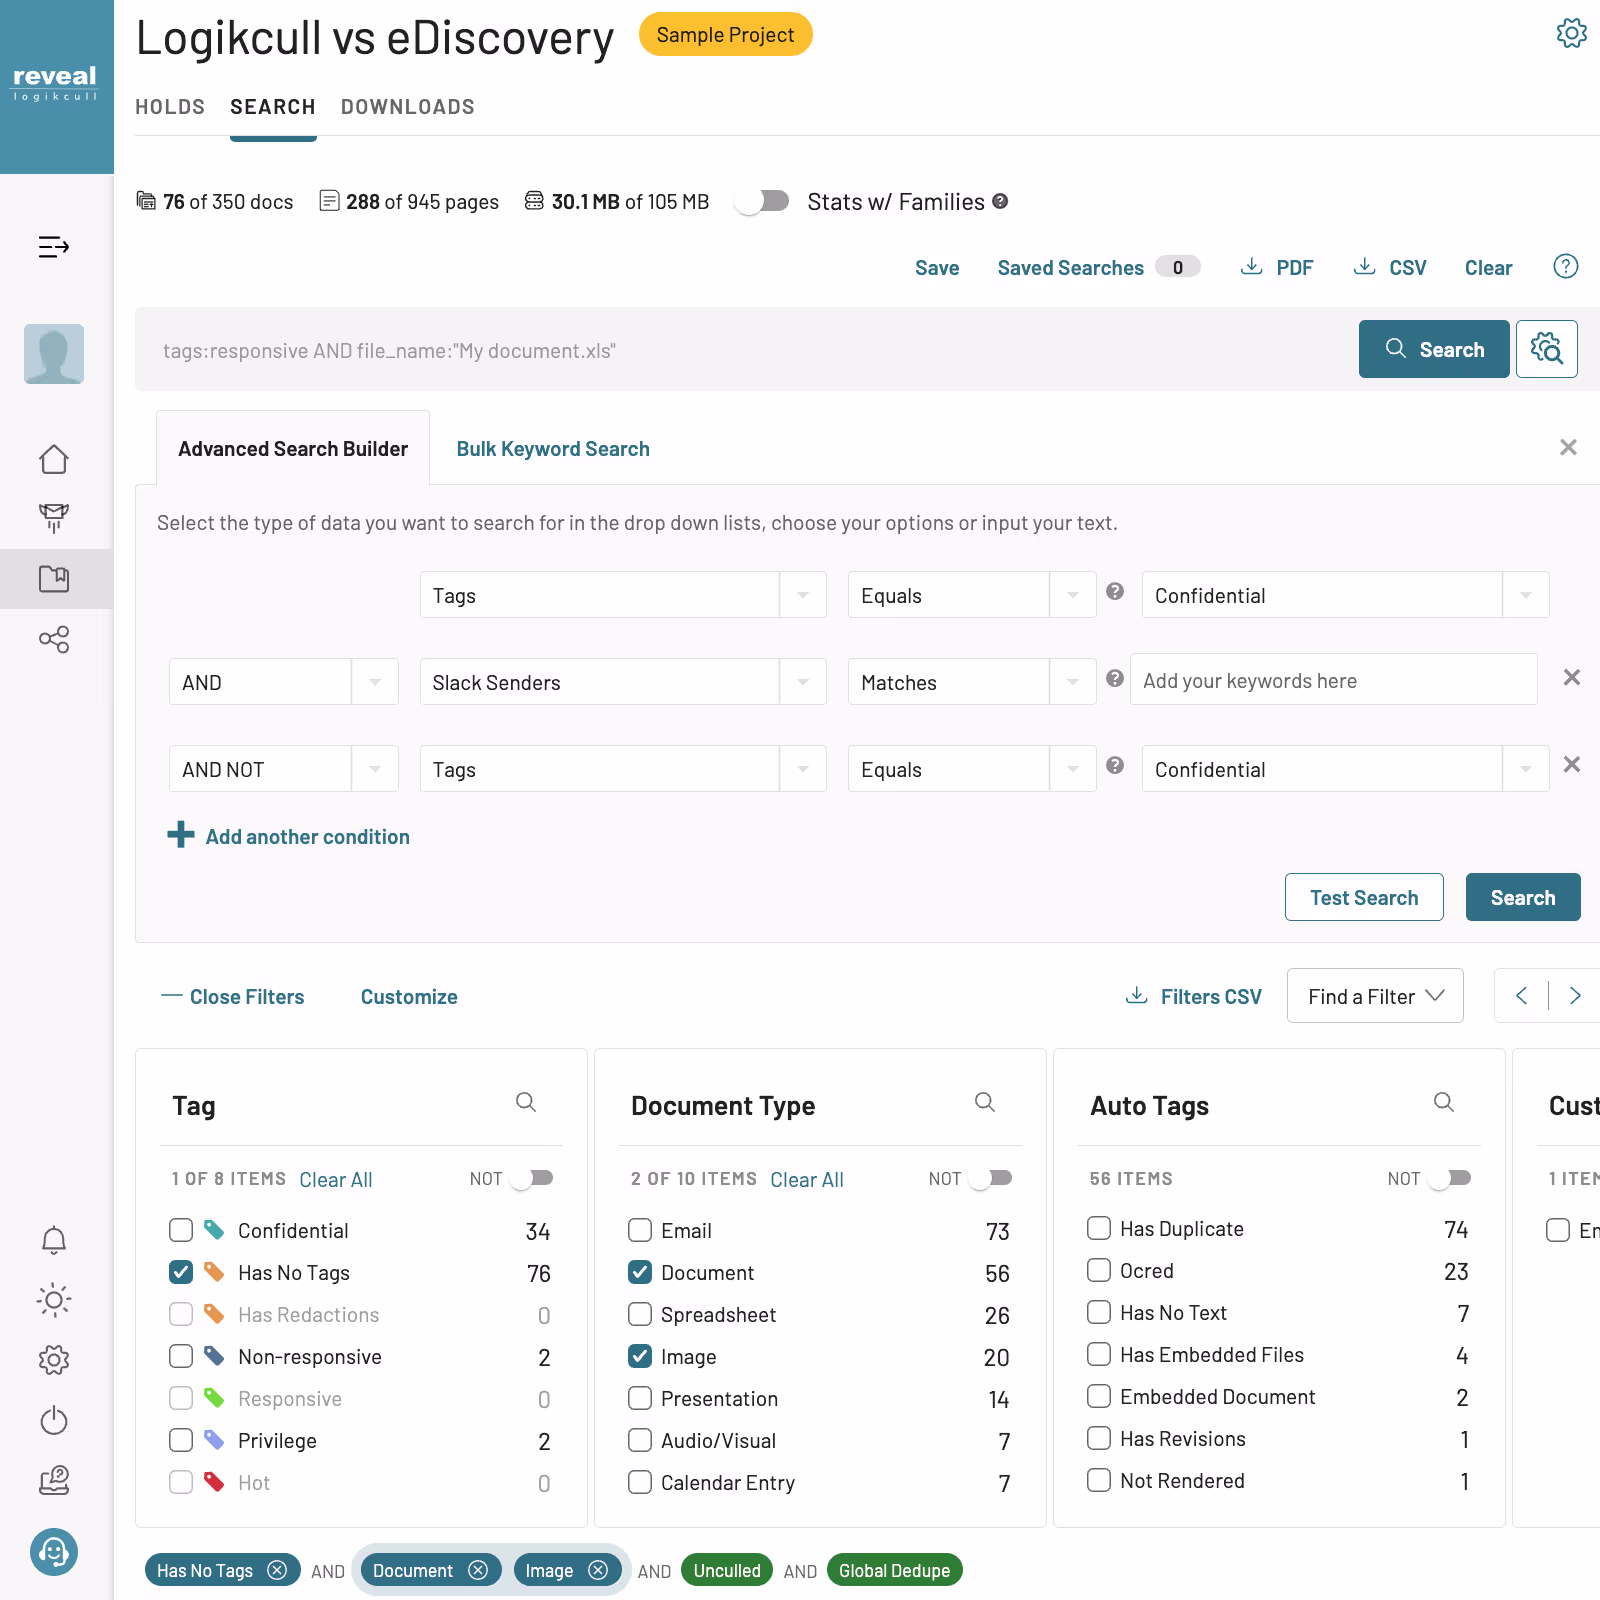Image resolution: width=1600 pixels, height=1600 pixels.
Task: Open the support chat headset icon
Action: click(x=54, y=1552)
